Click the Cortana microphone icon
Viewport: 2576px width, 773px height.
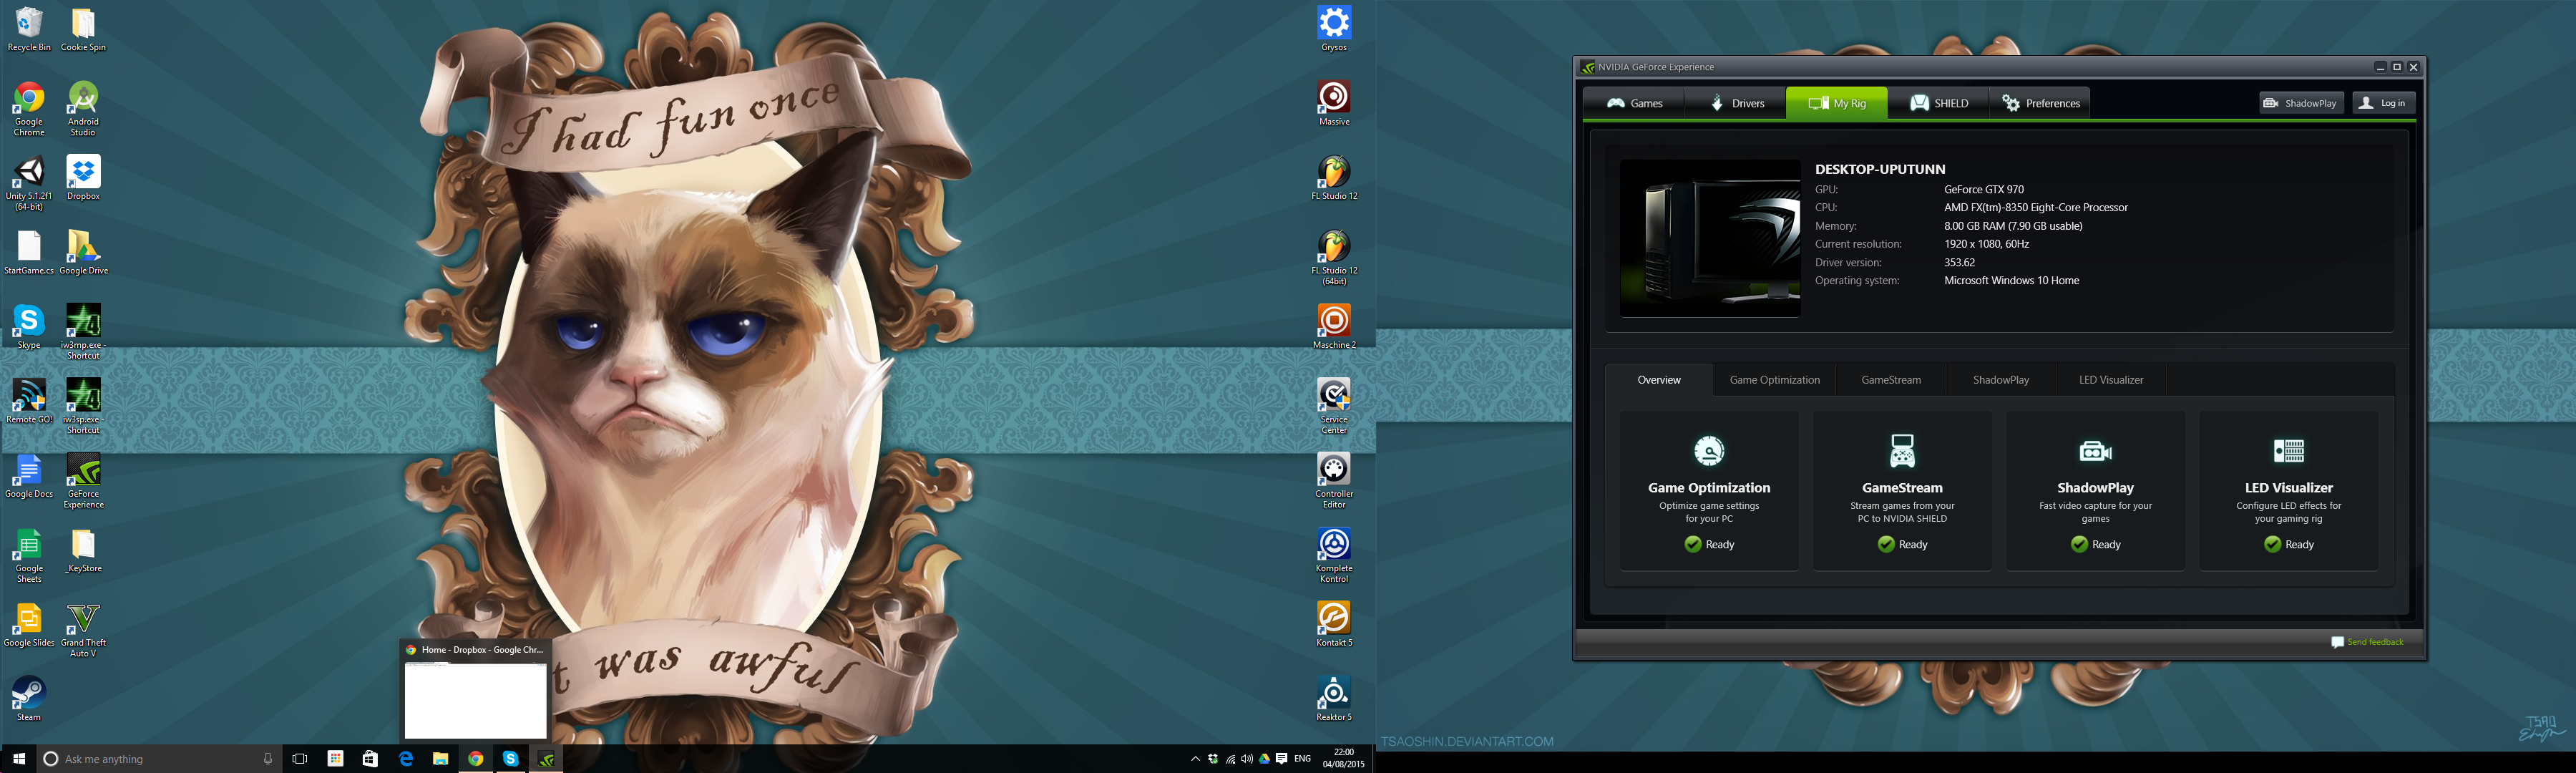click(267, 759)
